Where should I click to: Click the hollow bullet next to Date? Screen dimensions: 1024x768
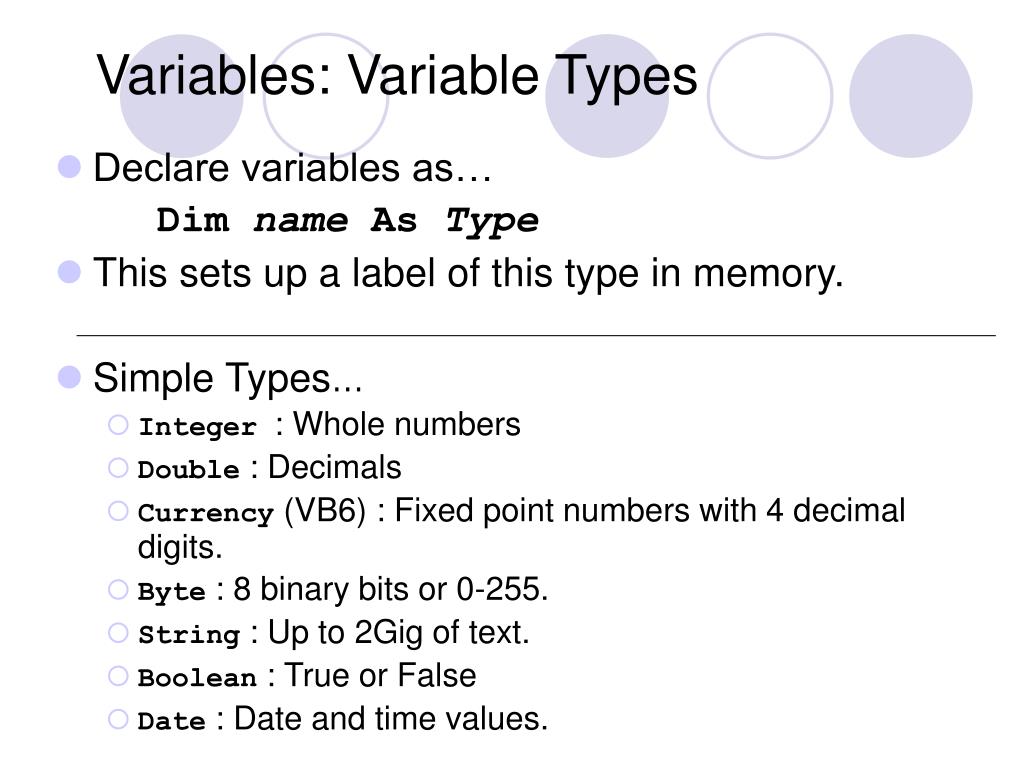point(118,719)
